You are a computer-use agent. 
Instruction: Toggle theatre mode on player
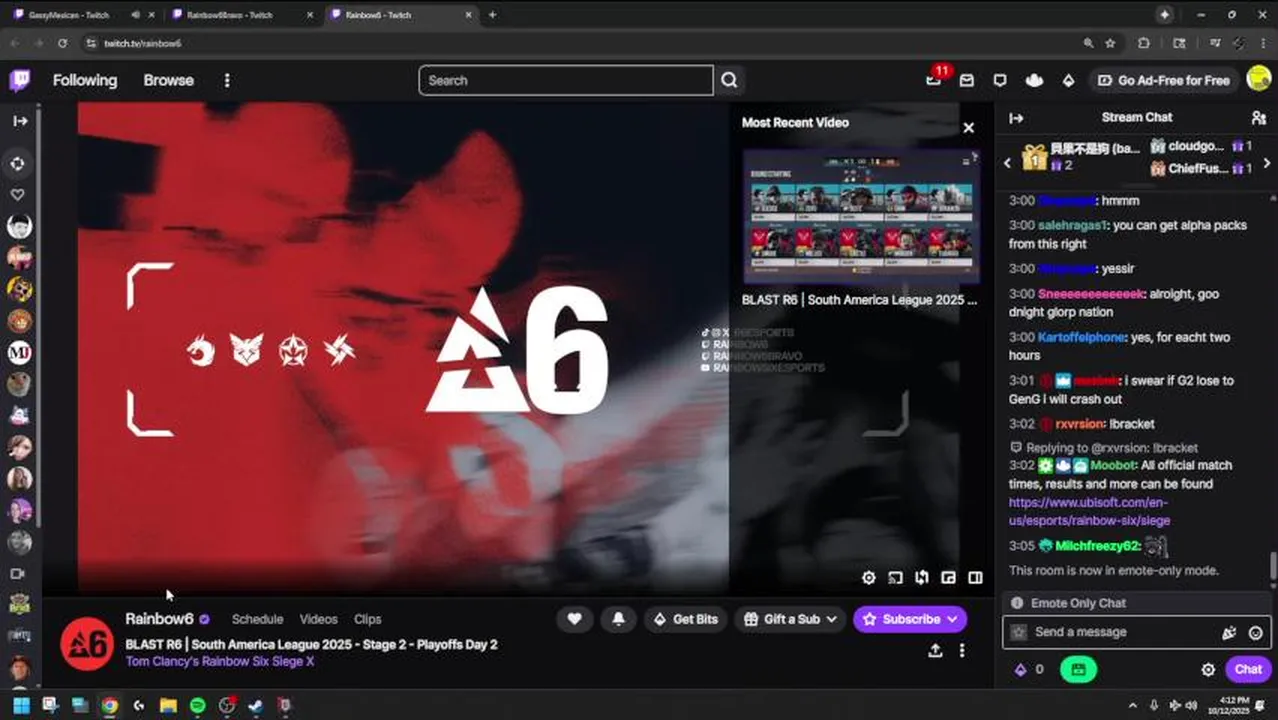pyautogui.click(x=975, y=578)
